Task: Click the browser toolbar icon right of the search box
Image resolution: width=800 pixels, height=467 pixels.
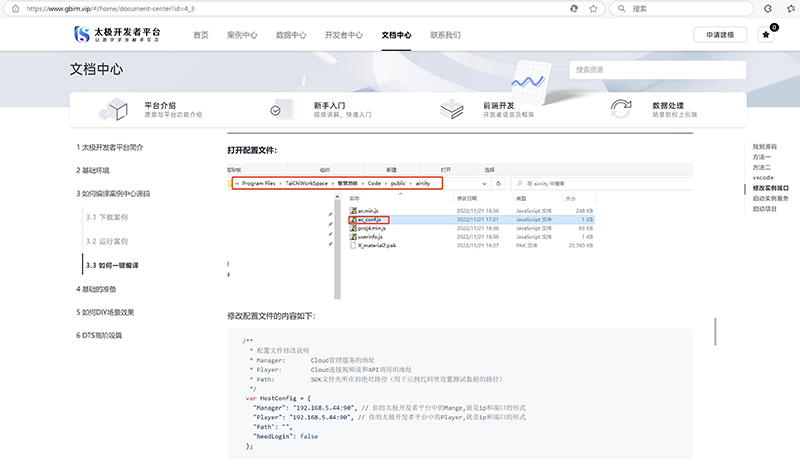Action: point(768,9)
